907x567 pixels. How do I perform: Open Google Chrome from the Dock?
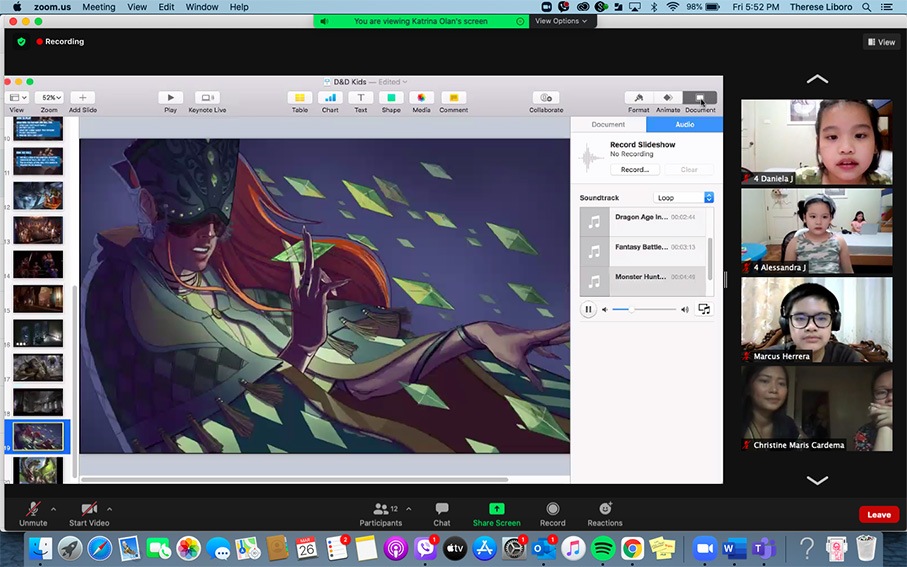click(632, 547)
